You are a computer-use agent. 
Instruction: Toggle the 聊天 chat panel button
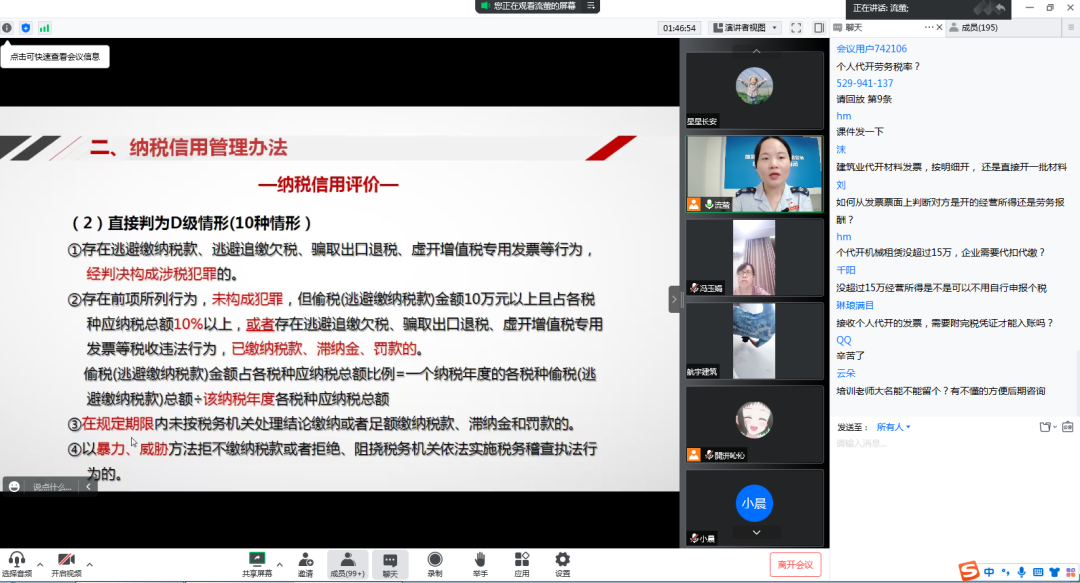390,564
